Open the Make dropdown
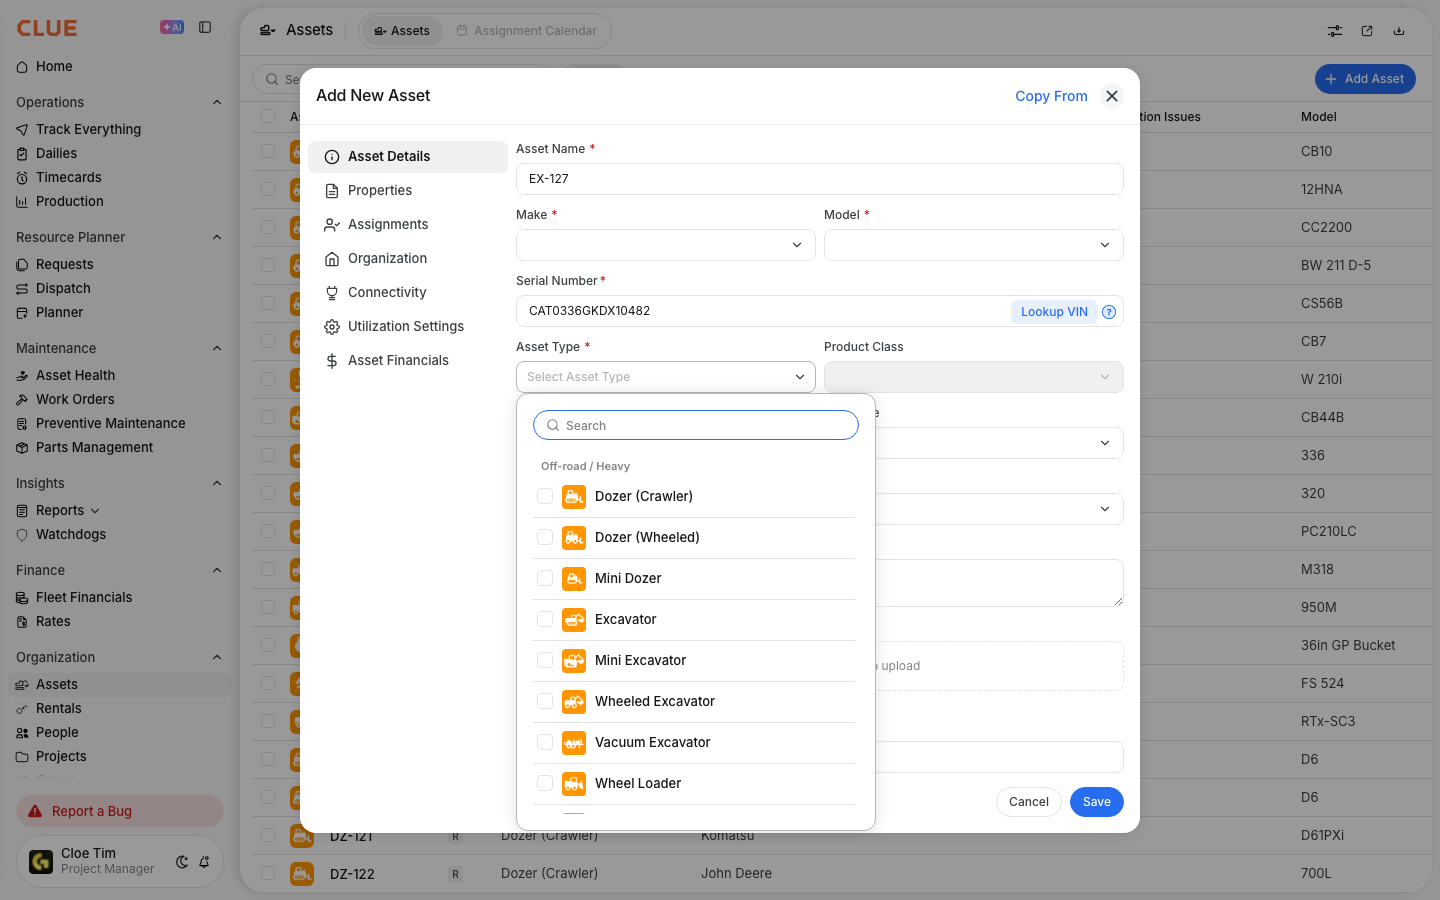The image size is (1440, 900). (x=666, y=245)
